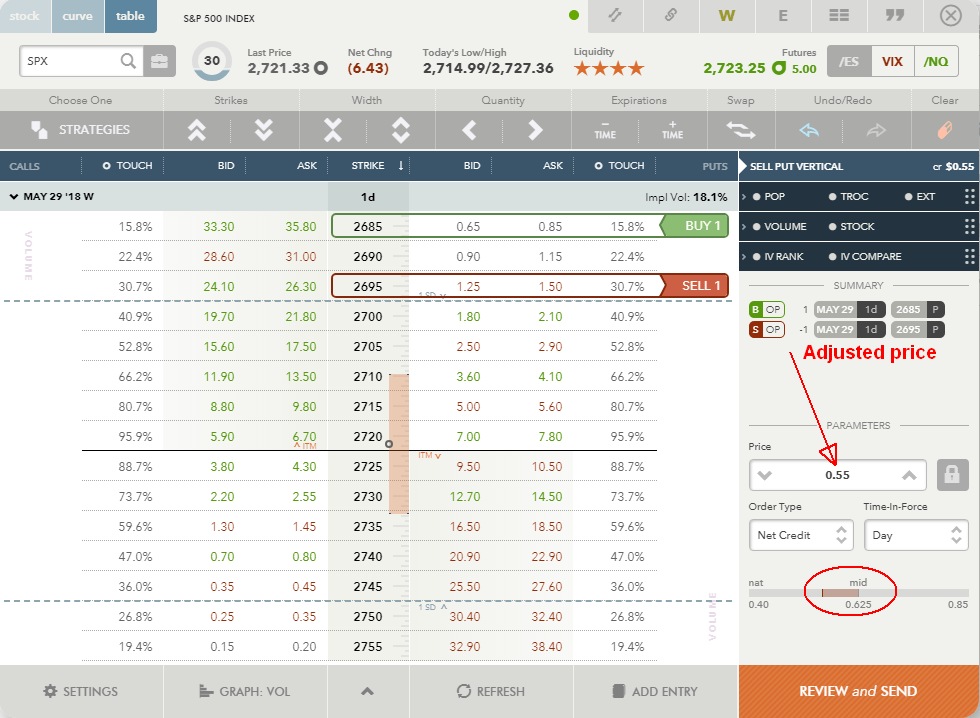This screenshot has height=718, width=980.
Task: Raise price with the up chevron
Action: pos(909,476)
